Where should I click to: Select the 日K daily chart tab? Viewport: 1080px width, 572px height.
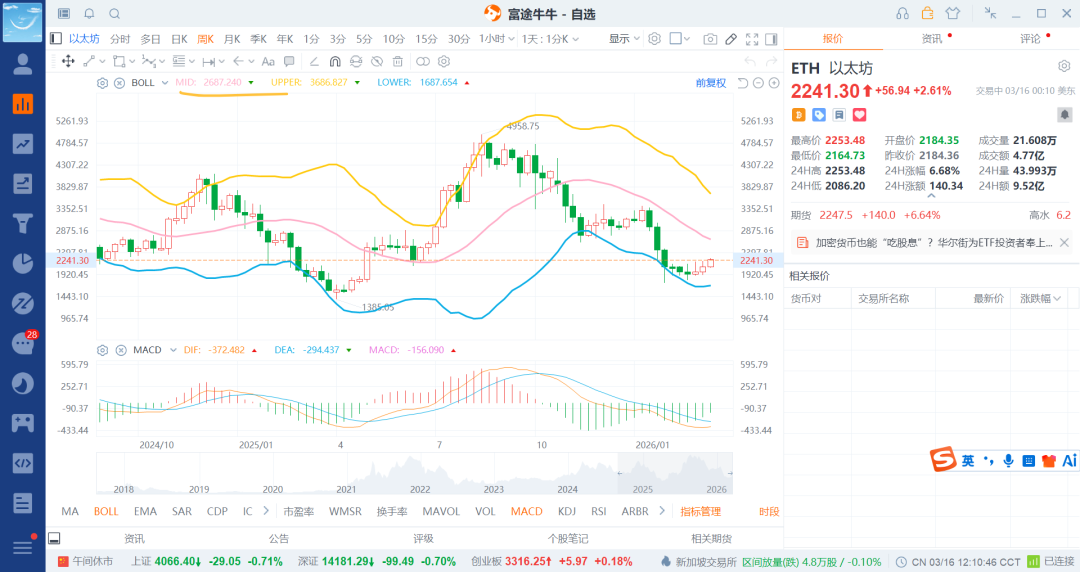pyautogui.click(x=179, y=39)
